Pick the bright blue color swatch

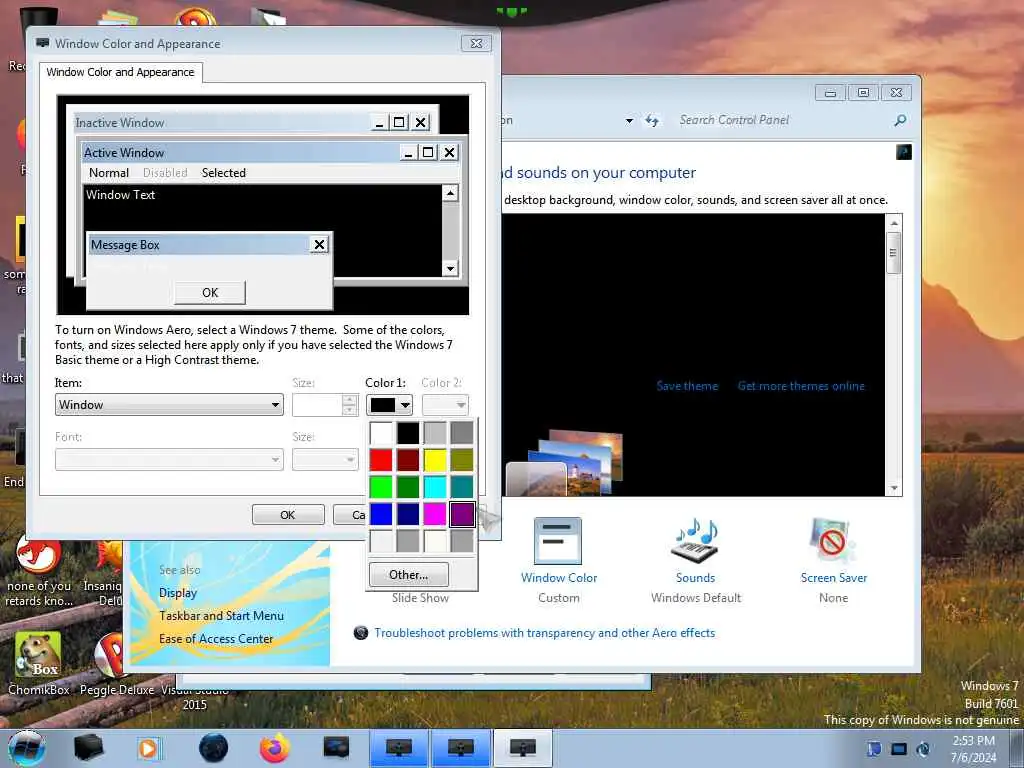(381, 514)
